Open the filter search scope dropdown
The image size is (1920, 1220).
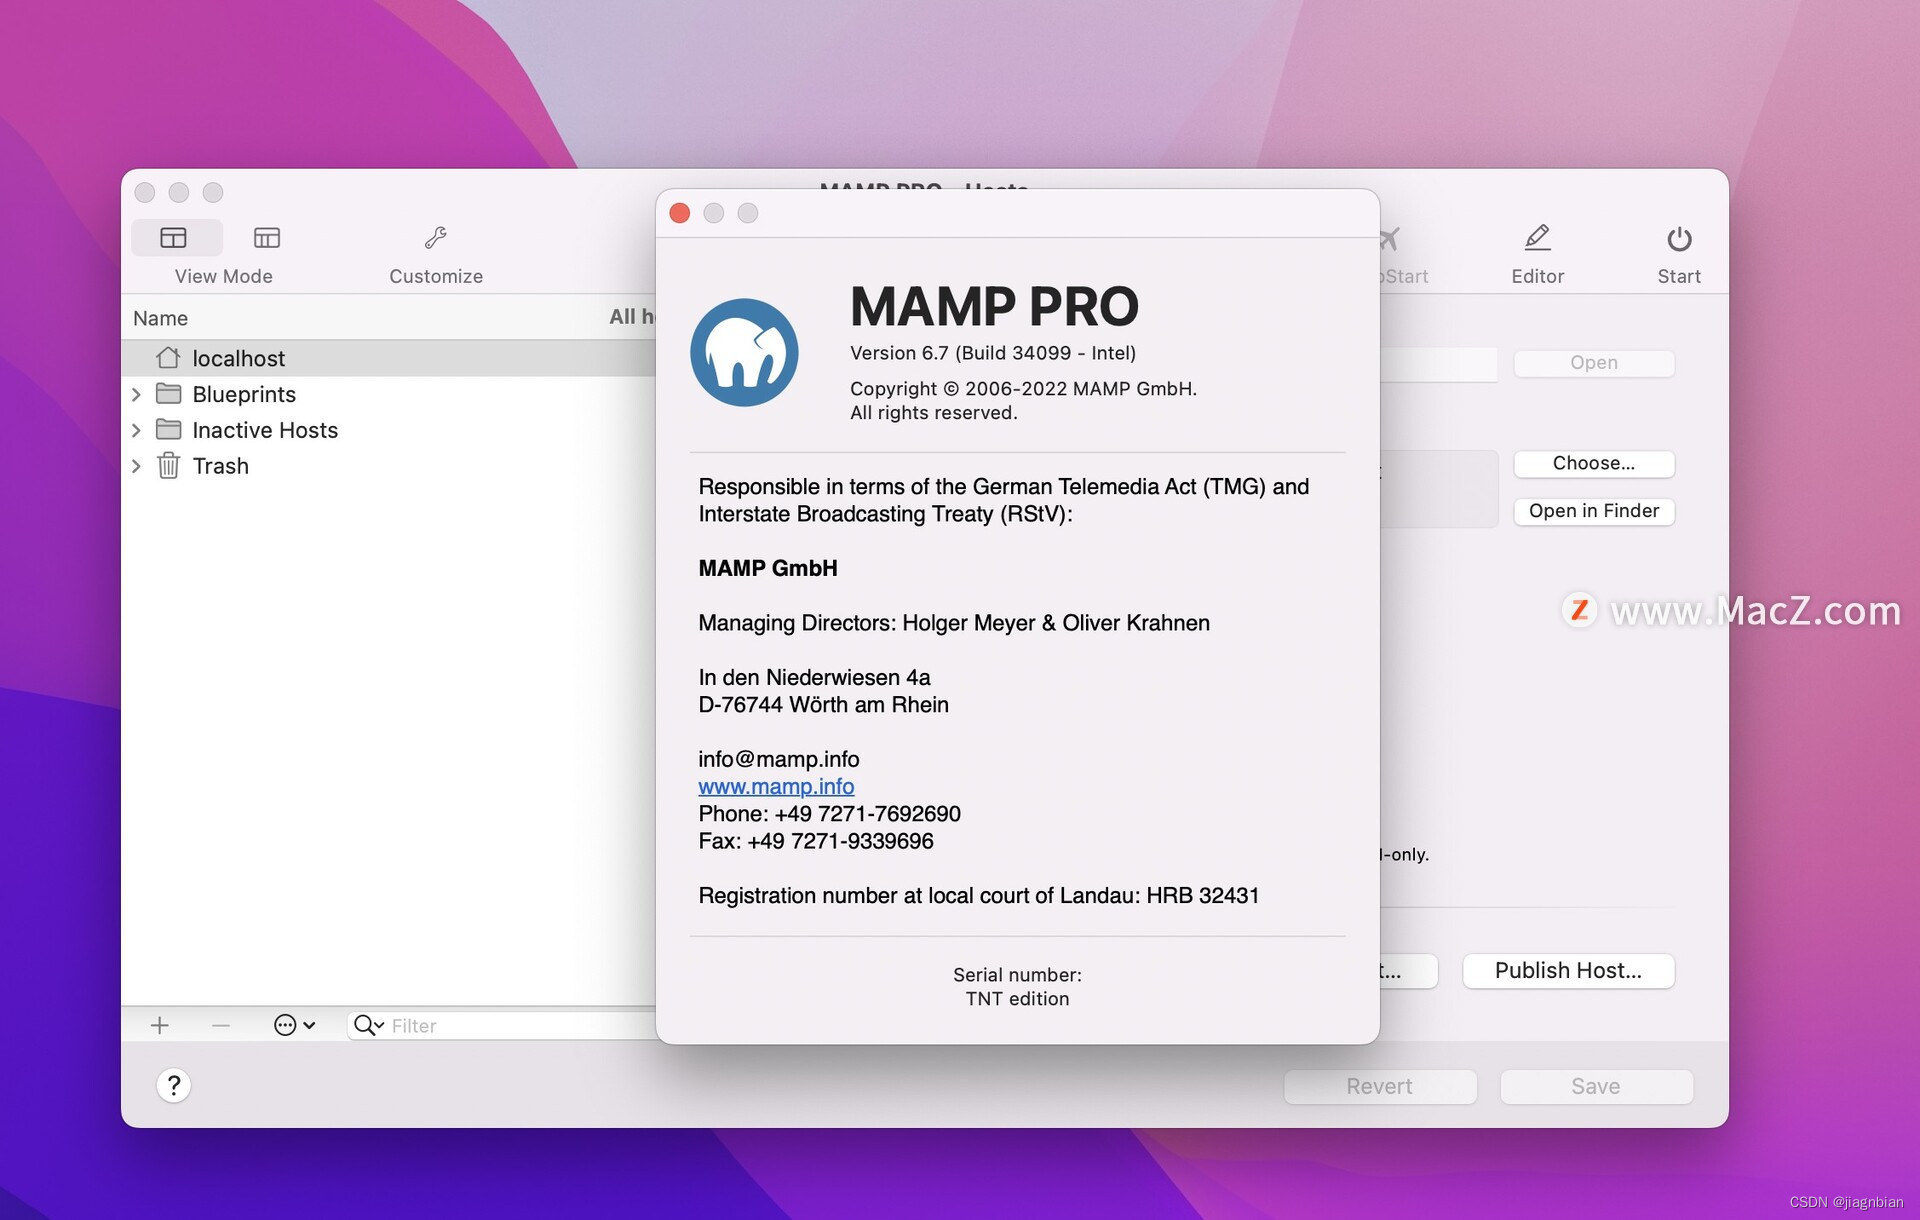369,1025
